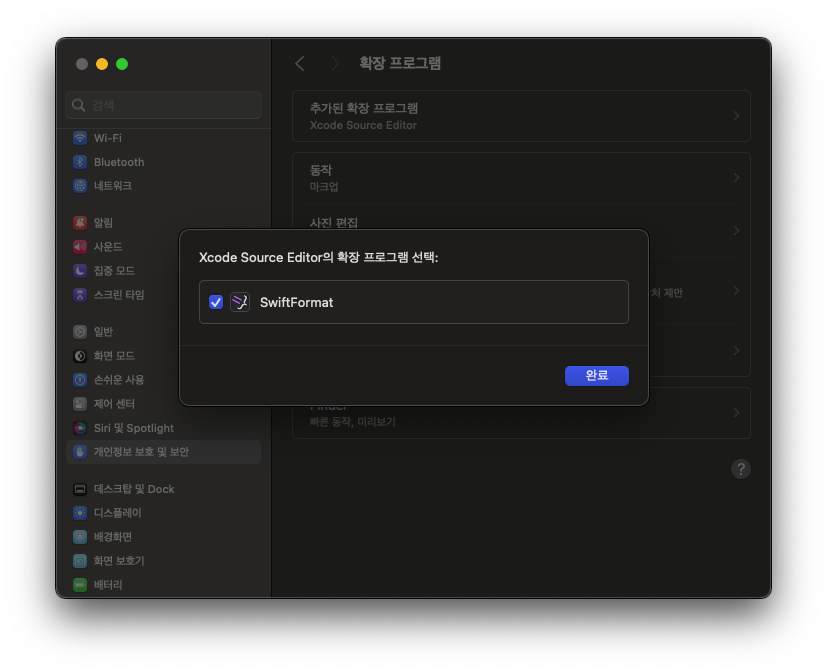
Task: Go back with the left chevron
Action: (x=300, y=64)
